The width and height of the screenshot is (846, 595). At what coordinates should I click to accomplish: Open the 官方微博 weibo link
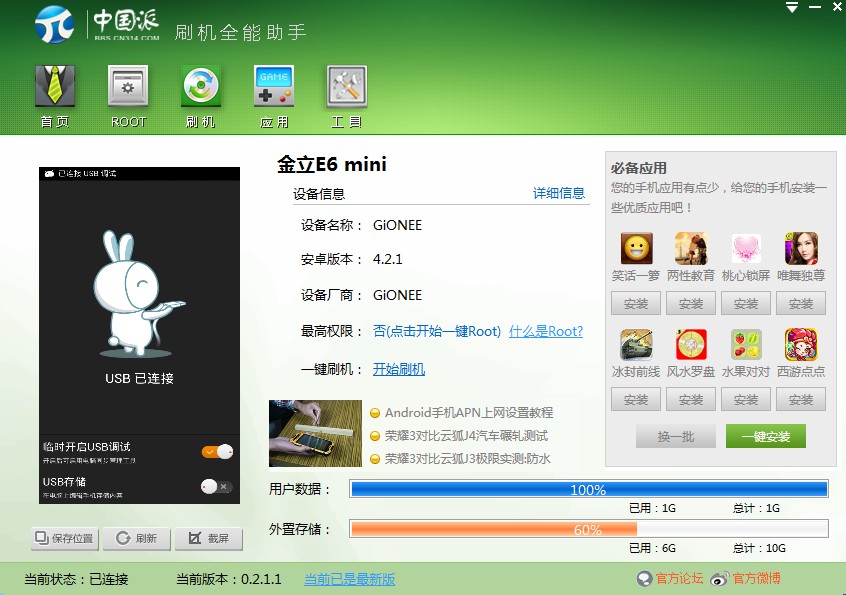746,579
